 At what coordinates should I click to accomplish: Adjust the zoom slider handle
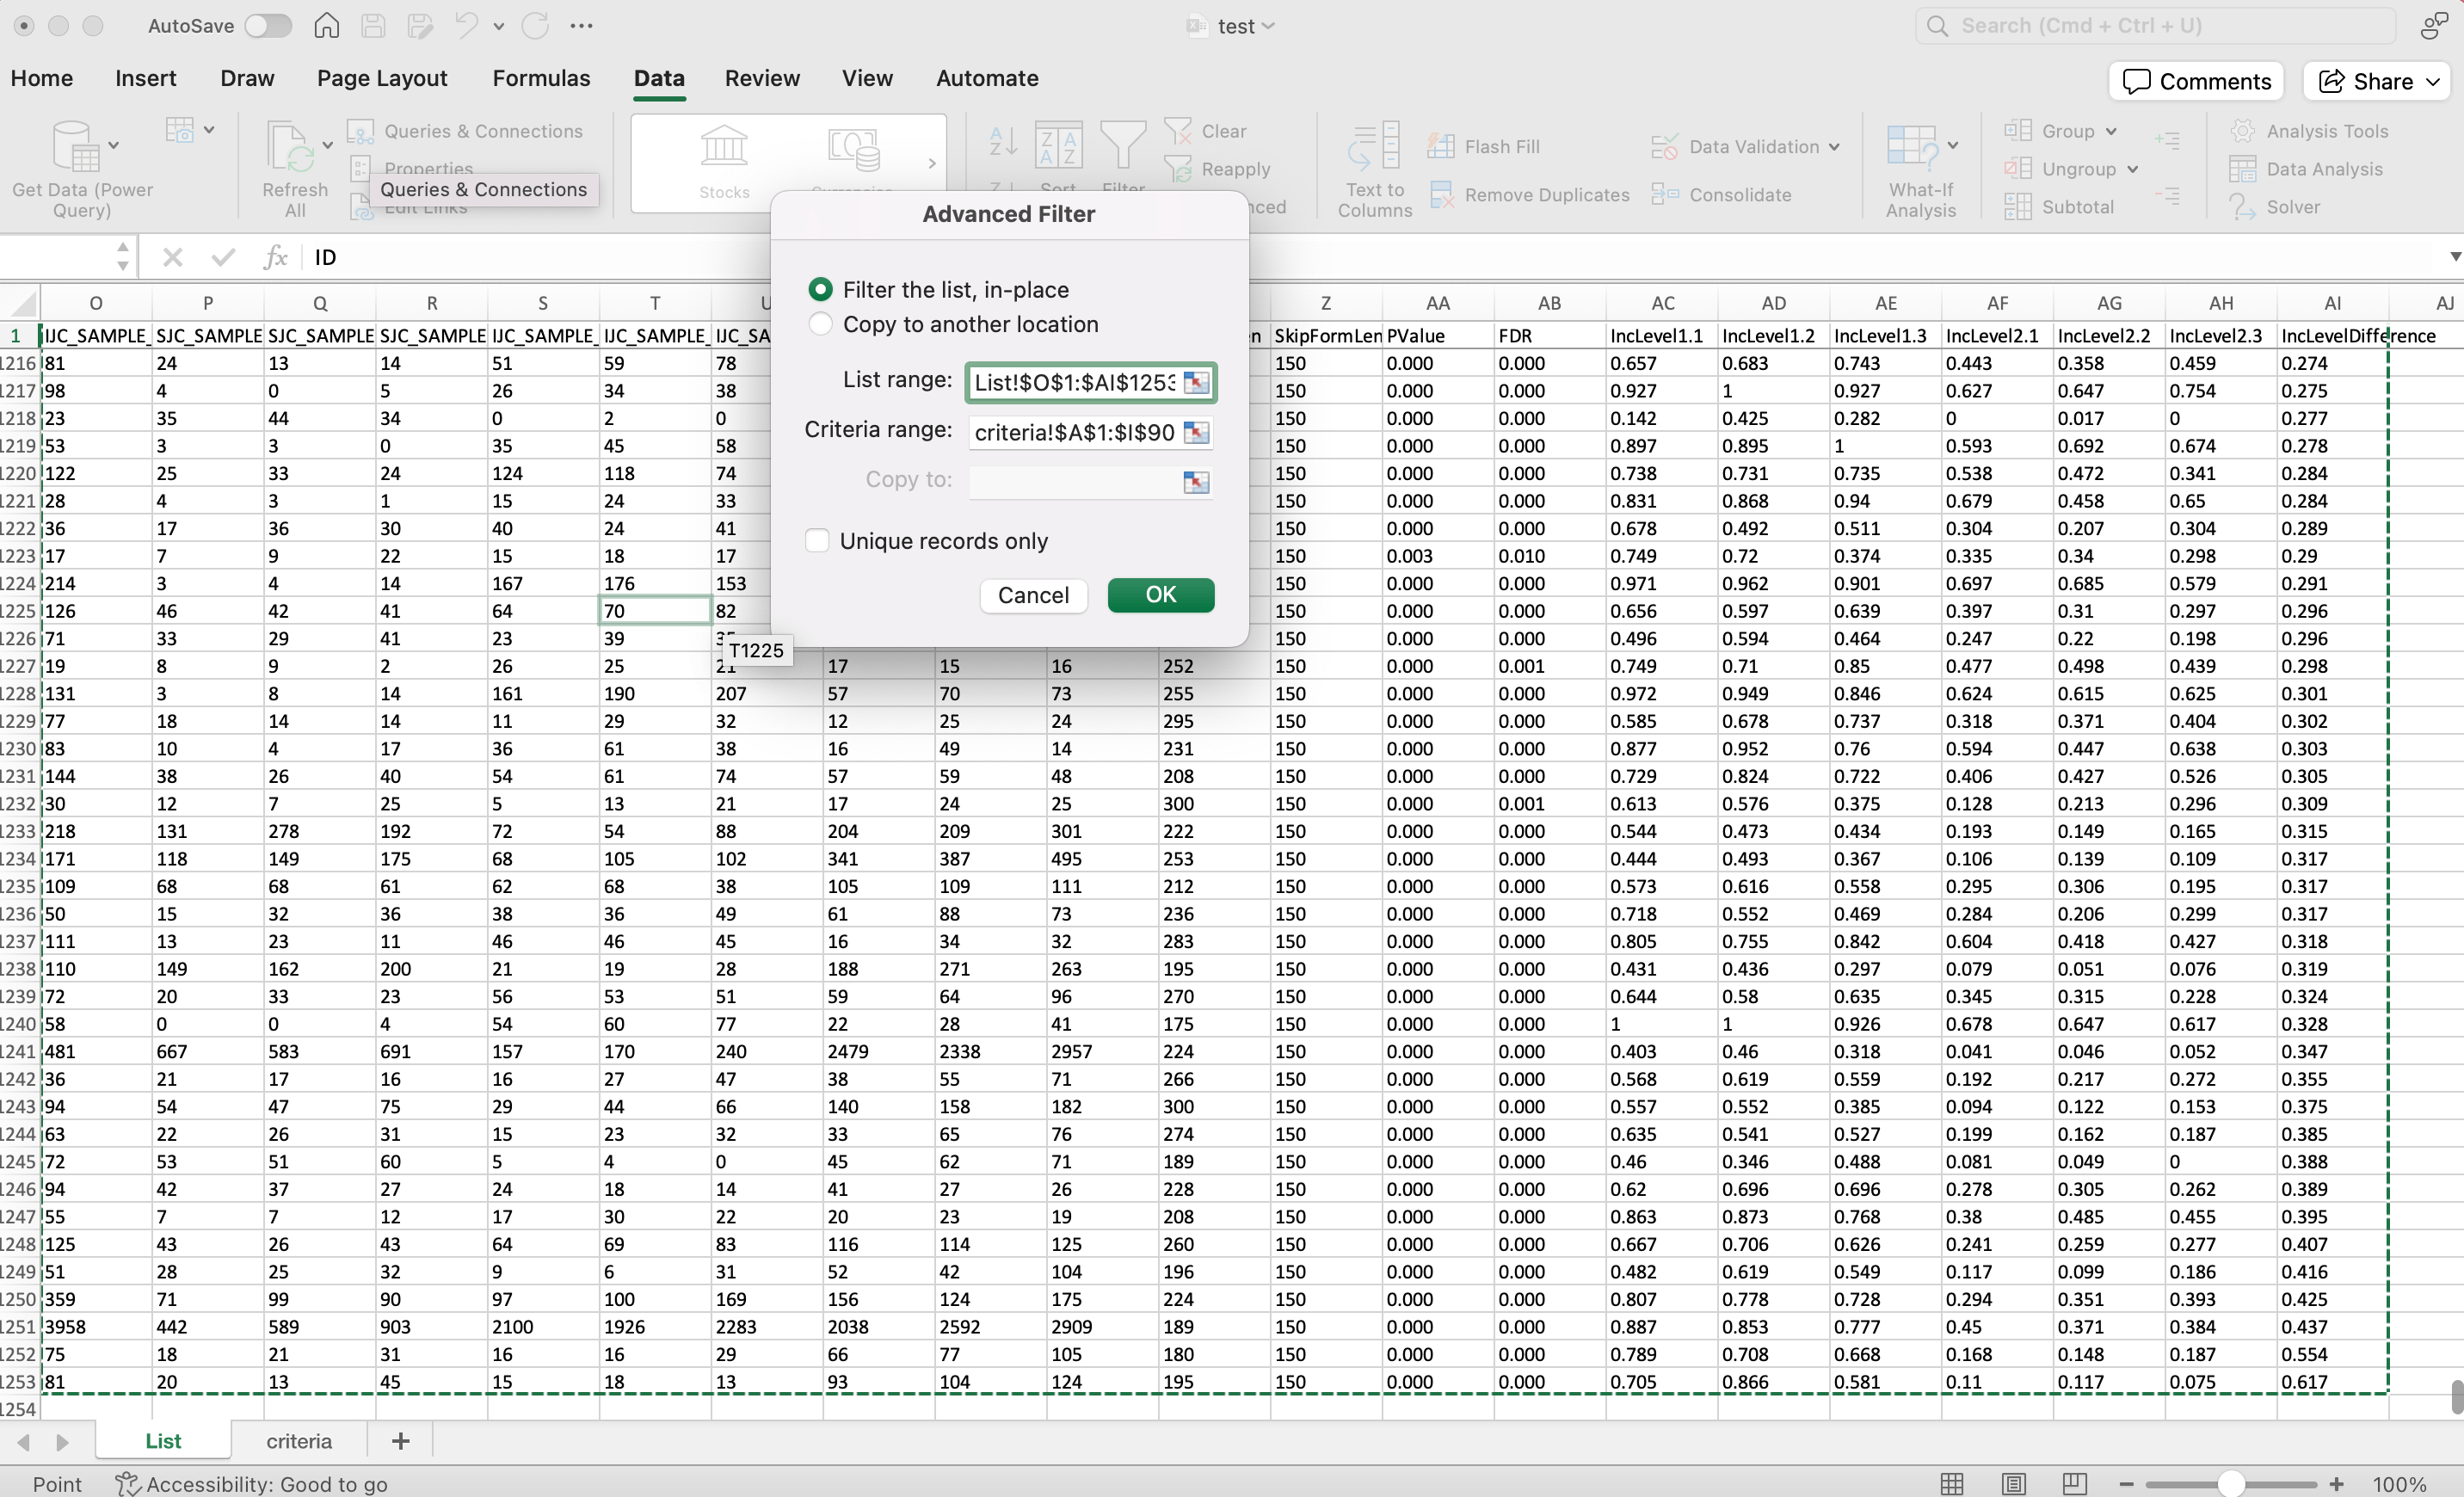coord(2230,1484)
